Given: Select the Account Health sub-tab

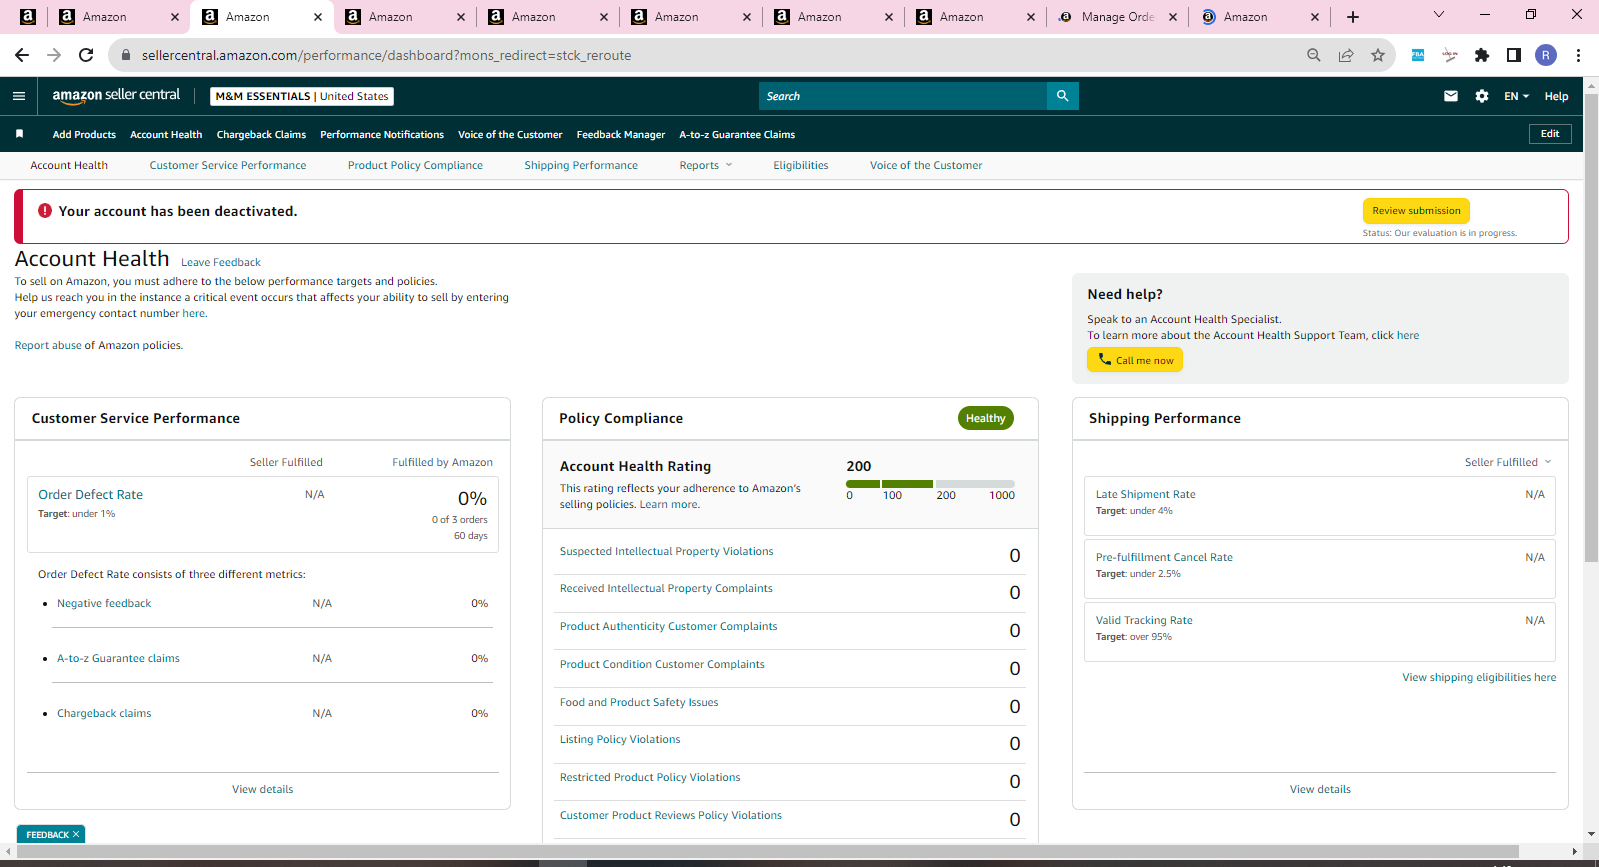Looking at the screenshot, I should click(69, 165).
